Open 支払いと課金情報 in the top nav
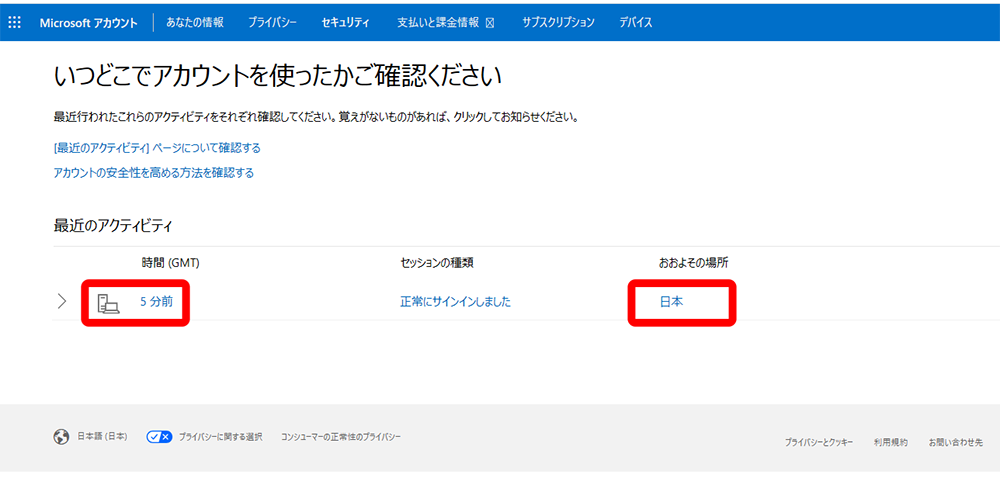1000x495 pixels. click(x=438, y=22)
